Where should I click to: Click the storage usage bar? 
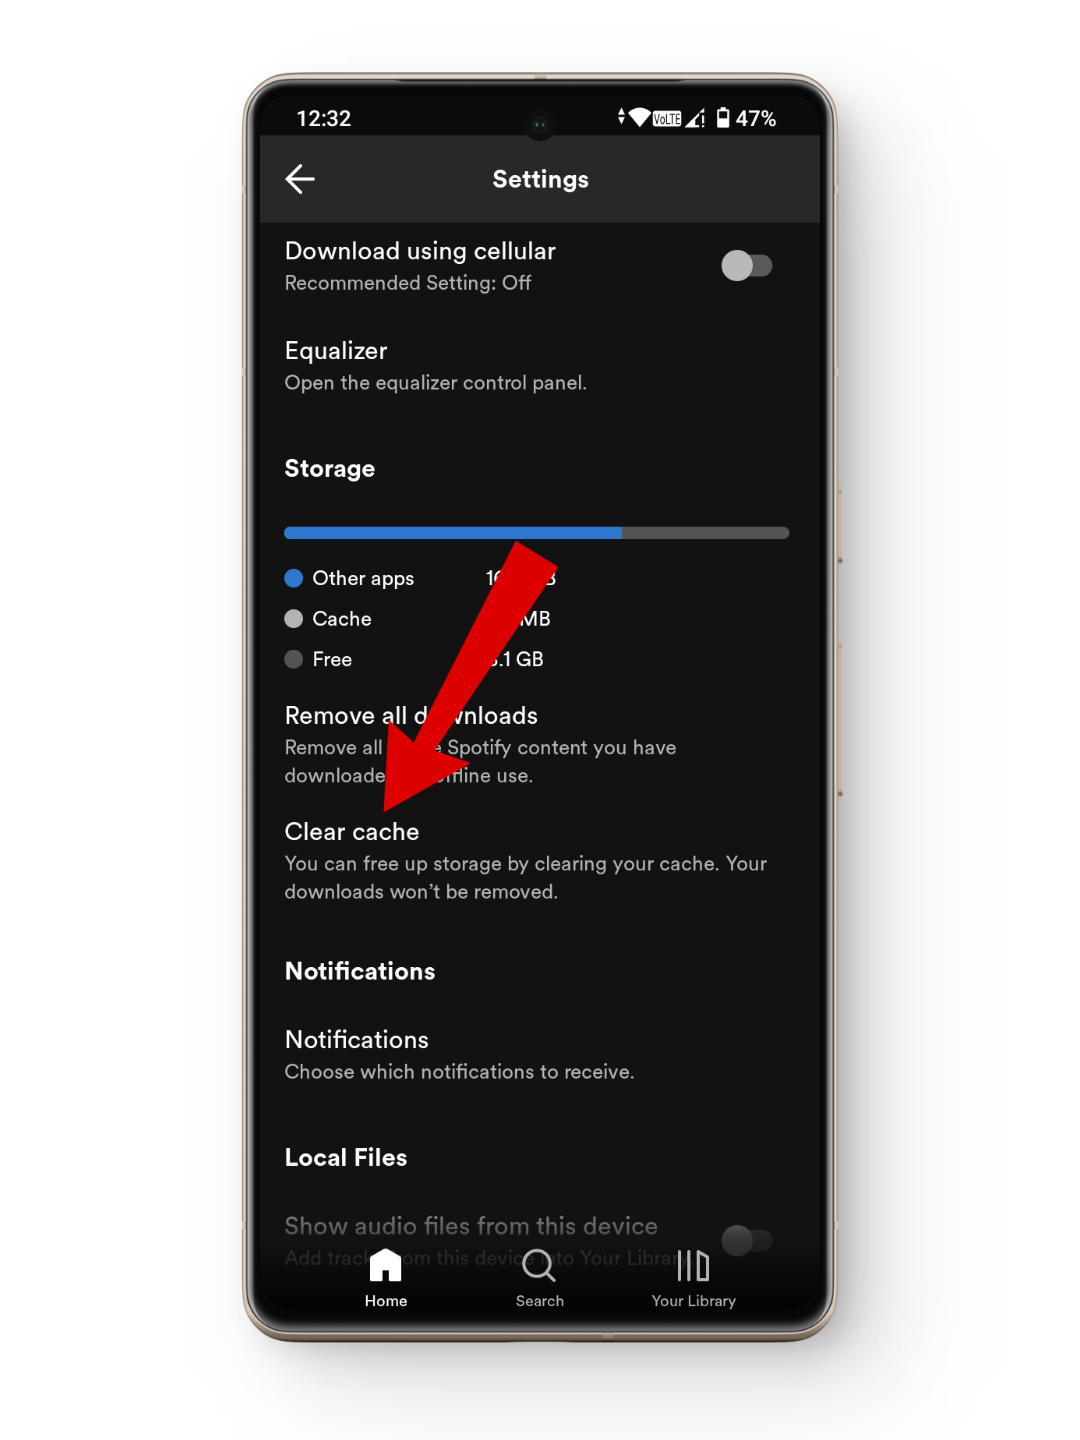coord(537,533)
